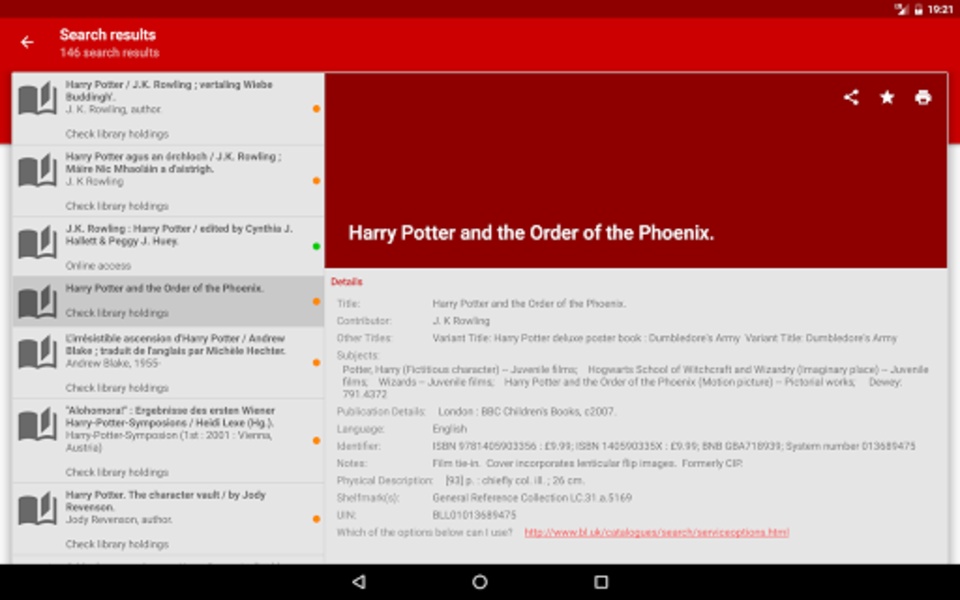Check library holdings for "Alohomora!" symposium
Image resolution: width=960 pixels, height=600 pixels.
[117, 473]
